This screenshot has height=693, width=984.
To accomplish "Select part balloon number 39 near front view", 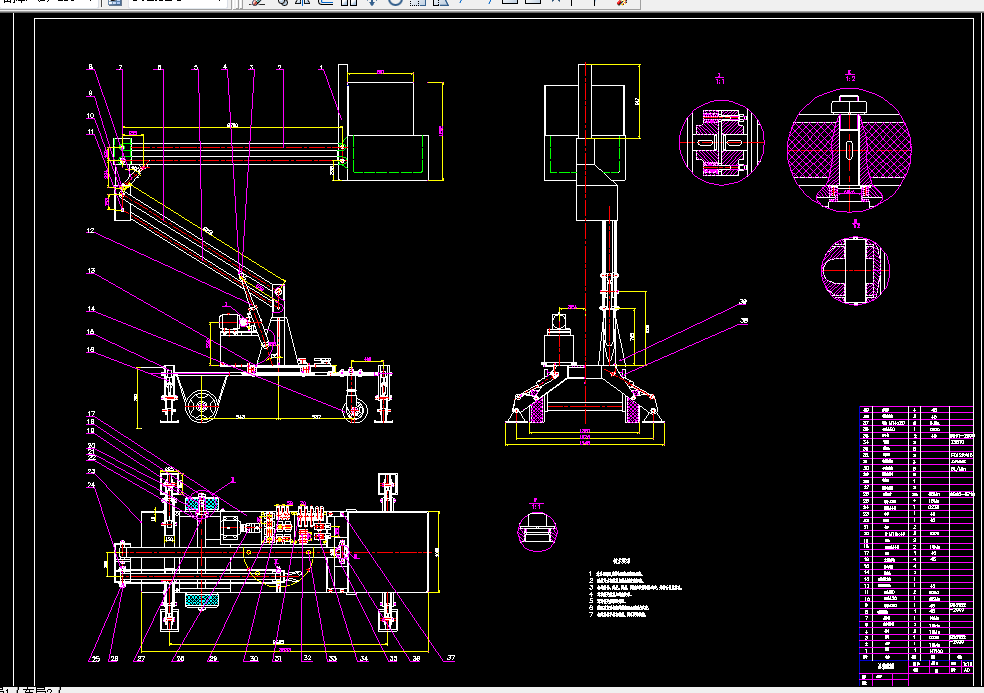I will 743,302.
